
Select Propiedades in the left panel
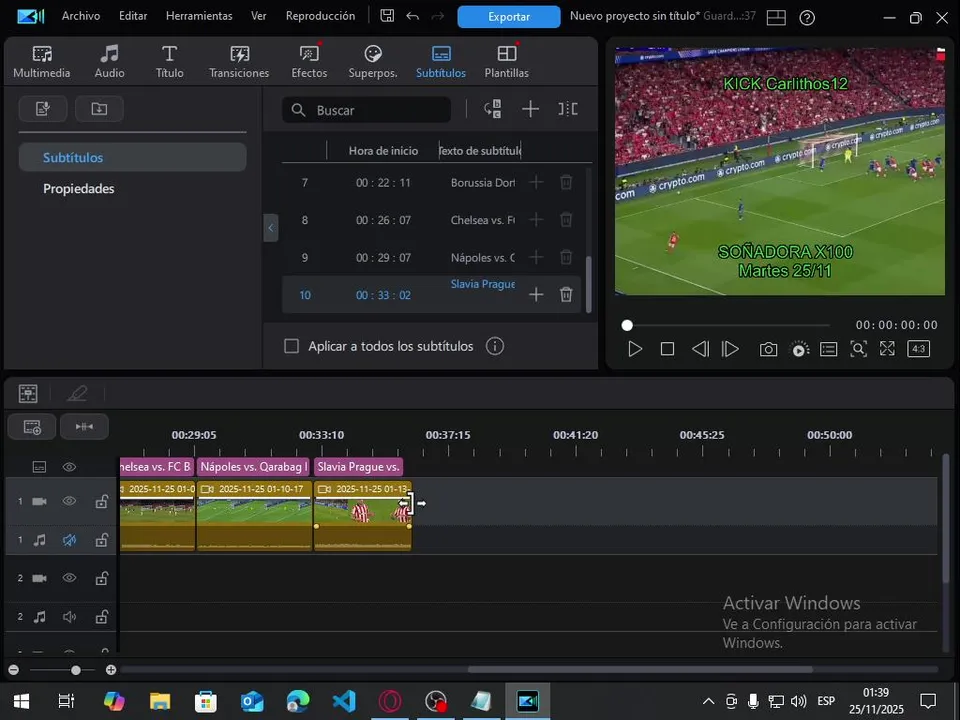(x=78, y=189)
